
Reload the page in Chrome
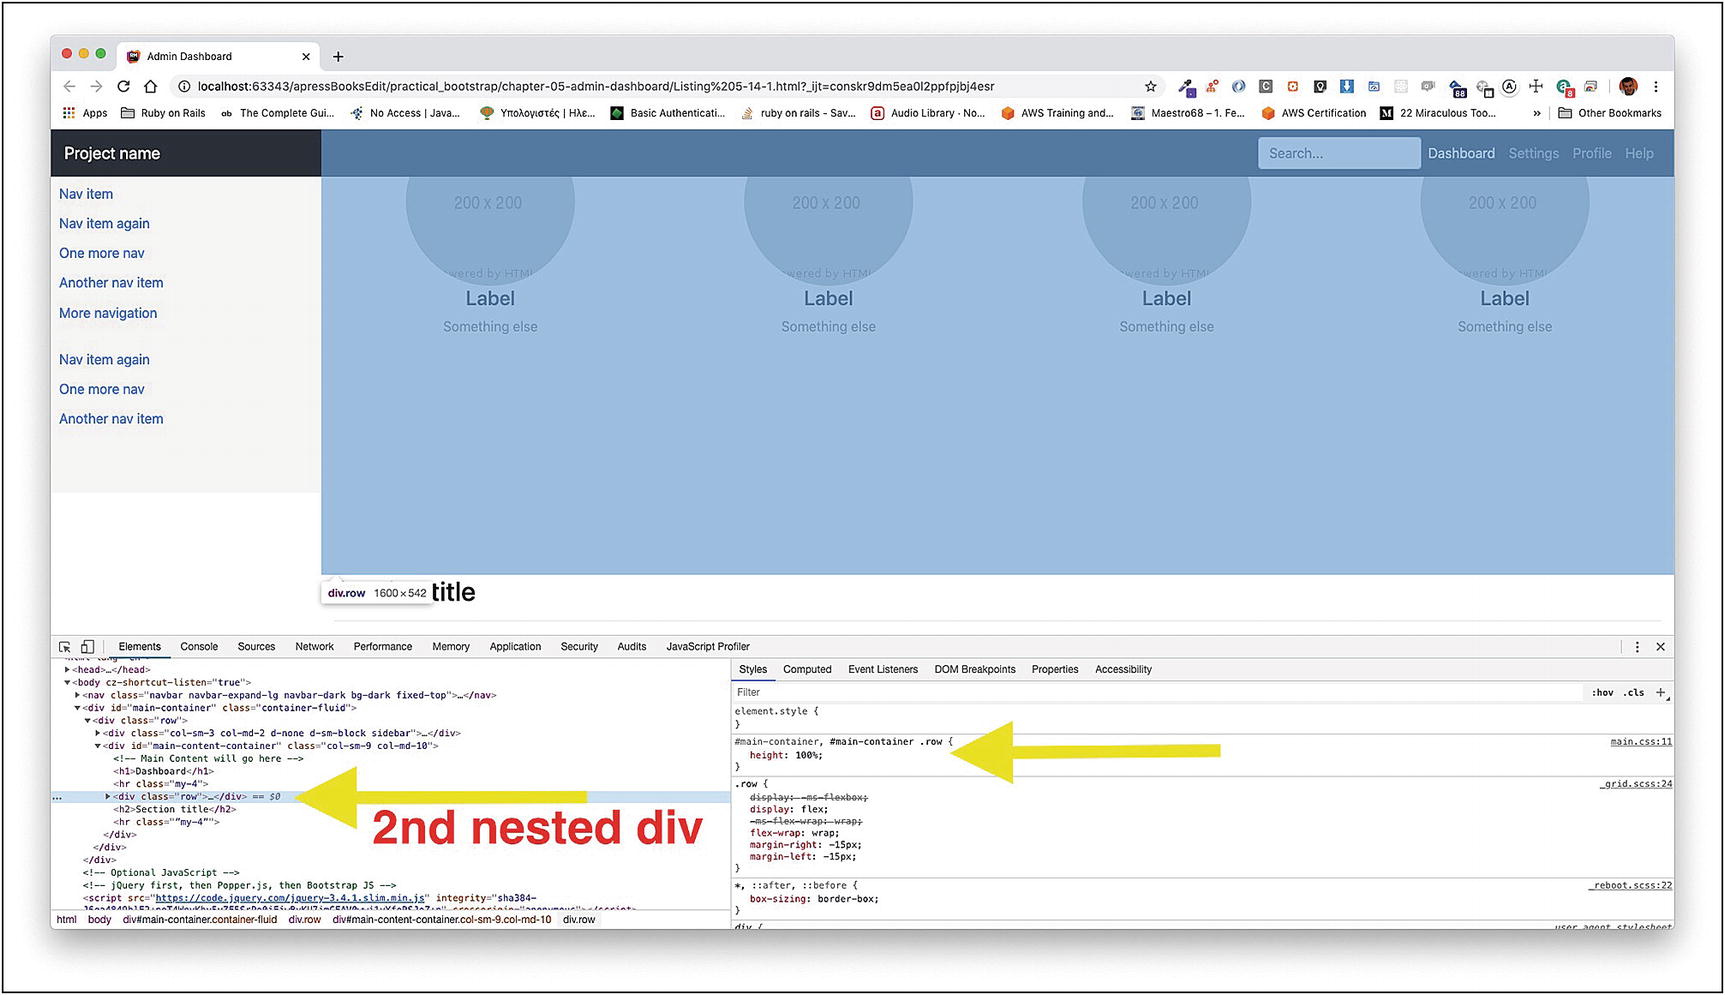[x=124, y=87]
